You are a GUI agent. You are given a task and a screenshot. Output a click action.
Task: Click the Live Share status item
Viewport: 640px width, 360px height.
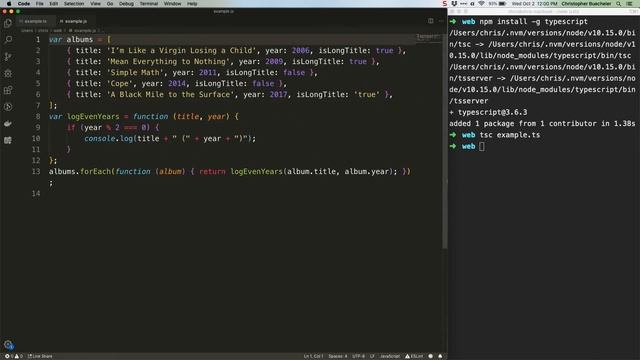(40, 356)
